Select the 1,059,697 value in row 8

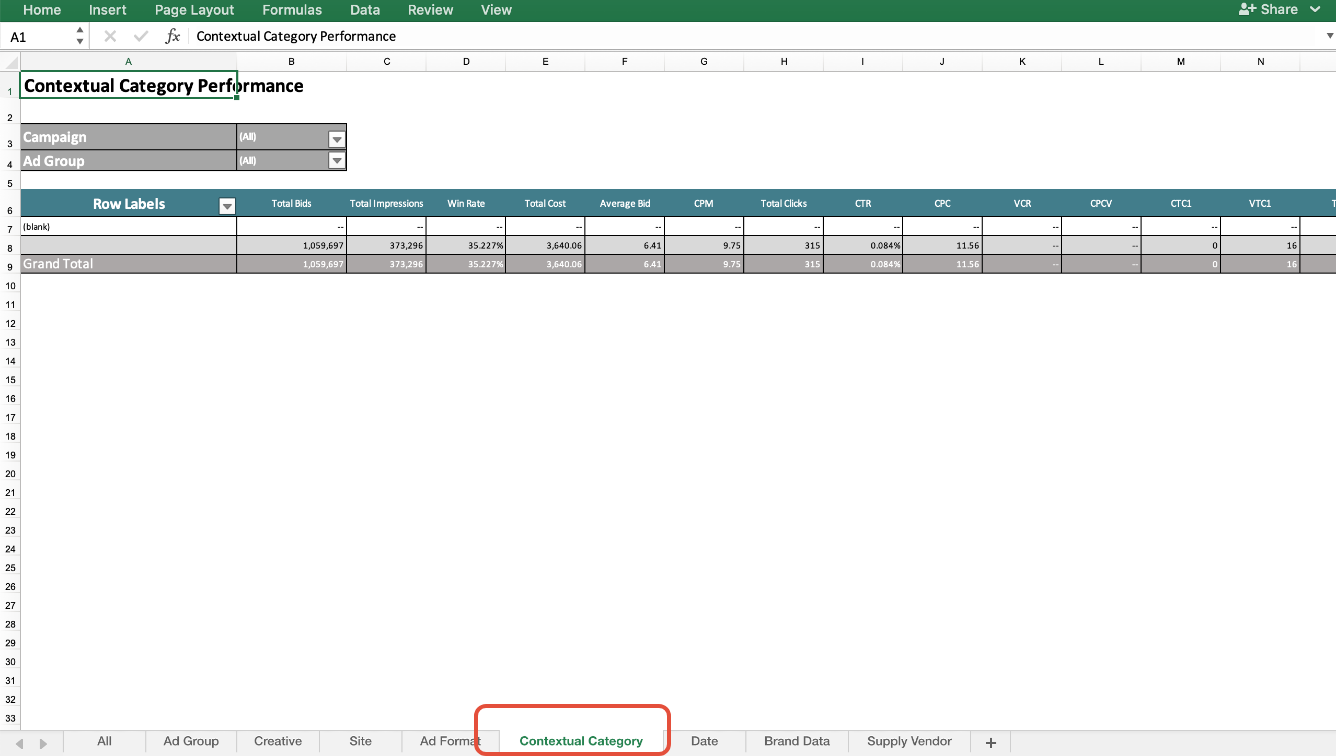point(292,246)
